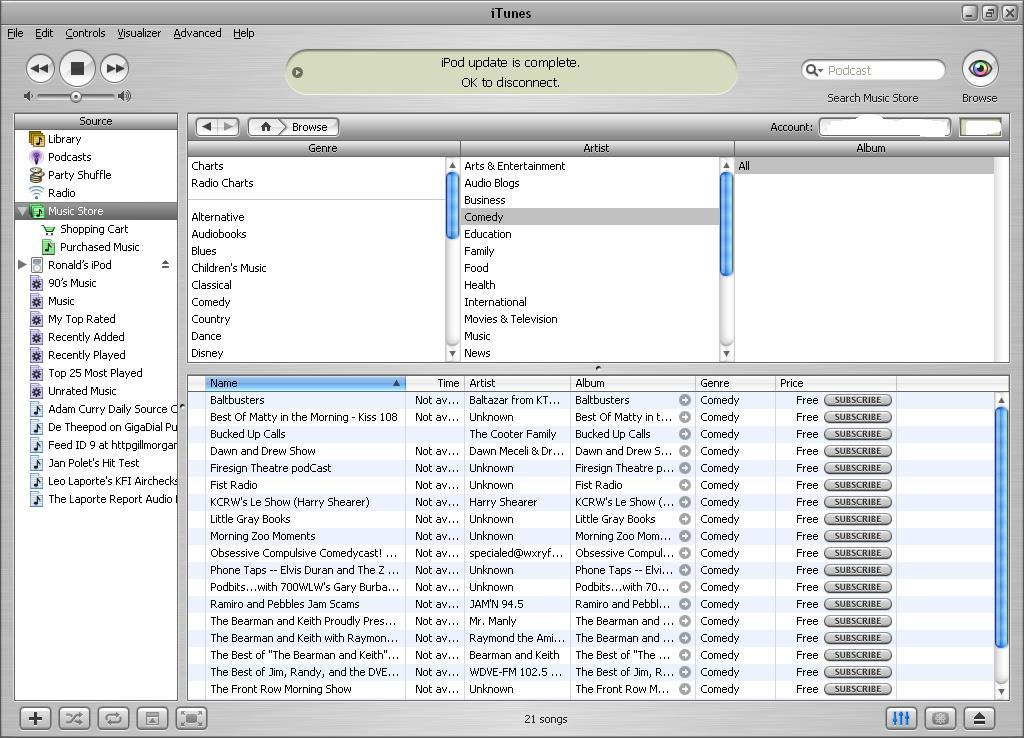Open Jan Polet's Hit Test playlist
This screenshot has width=1024, height=738.
[96, 463]
